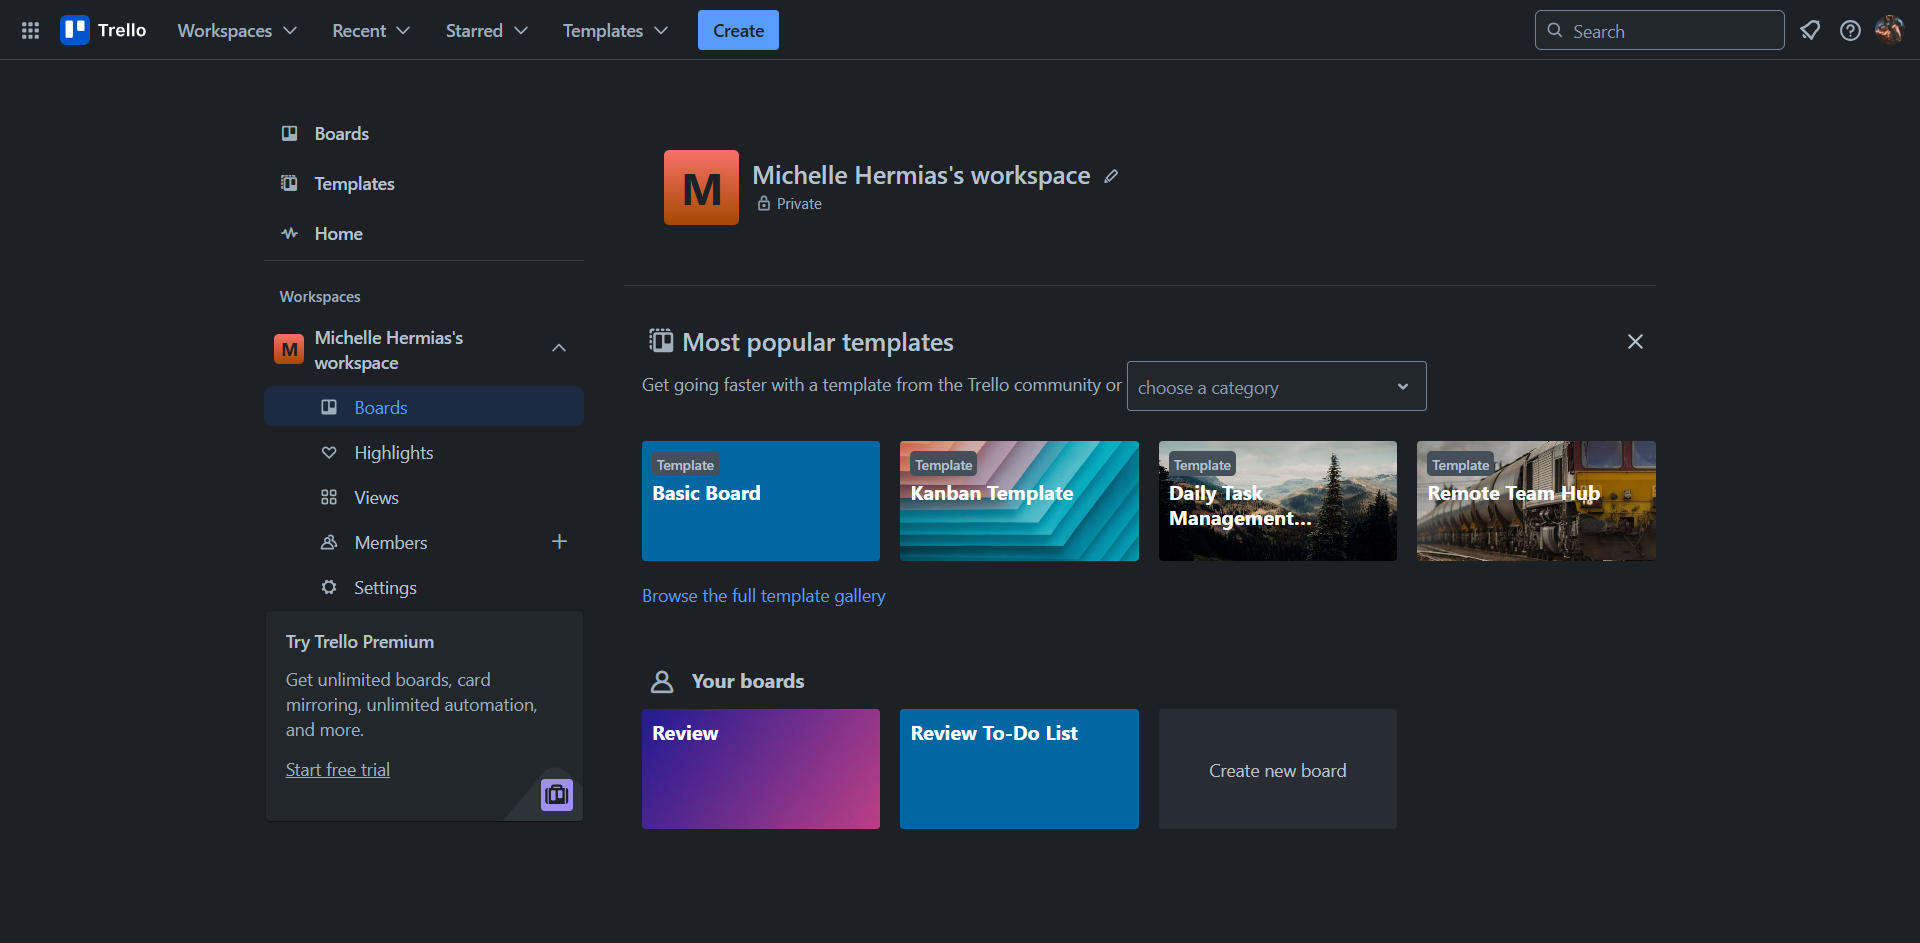
Task: Open the Workspaces dropdown in top bar
Action: click(237, 30)
